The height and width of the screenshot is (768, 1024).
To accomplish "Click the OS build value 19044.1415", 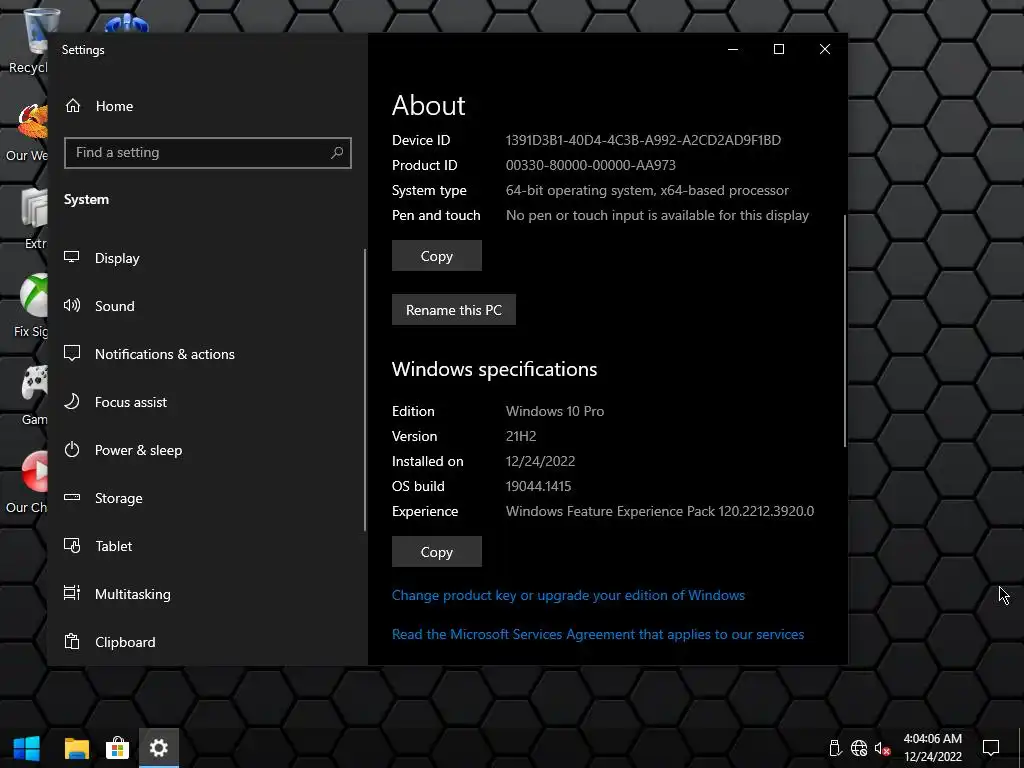I will pyautogui.click(x=538, y=487).
